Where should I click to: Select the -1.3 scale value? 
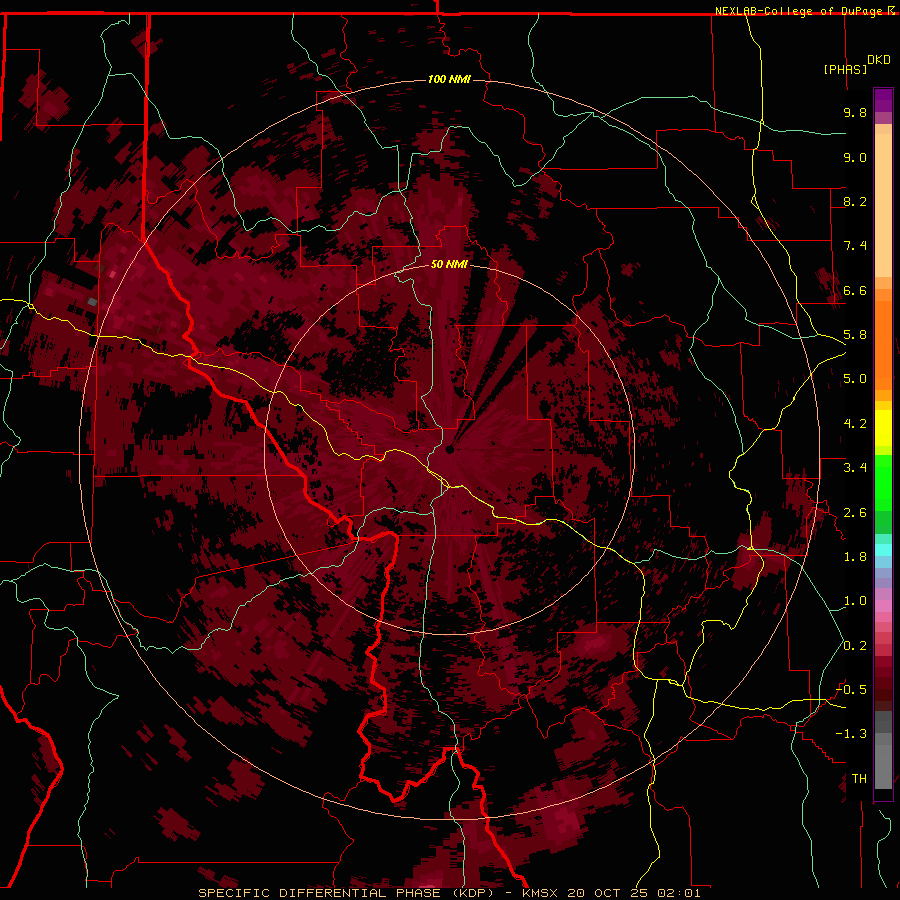[x=851, y=734]
